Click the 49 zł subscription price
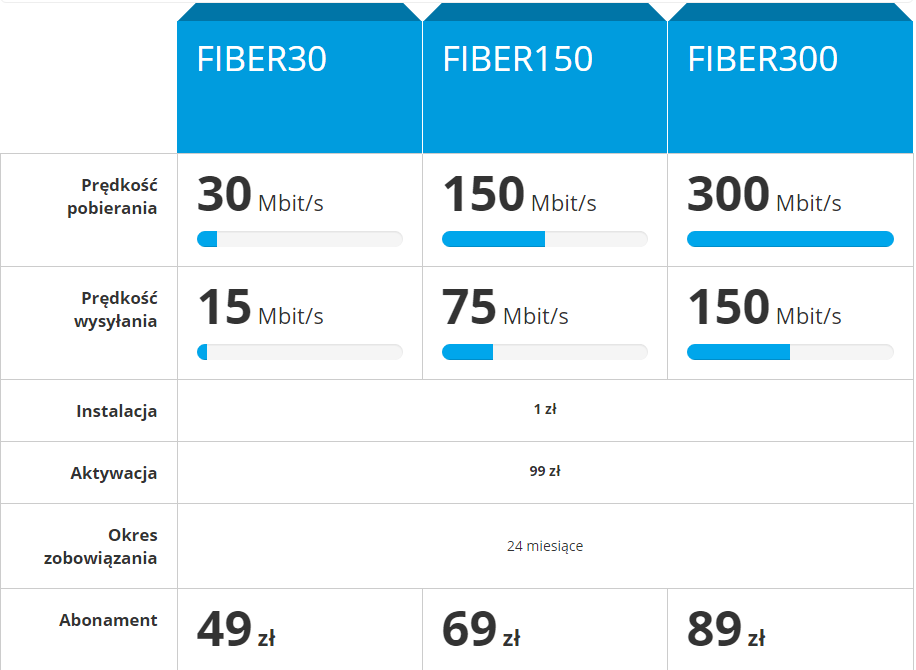 pyautogui.click(x=236, y=630)
